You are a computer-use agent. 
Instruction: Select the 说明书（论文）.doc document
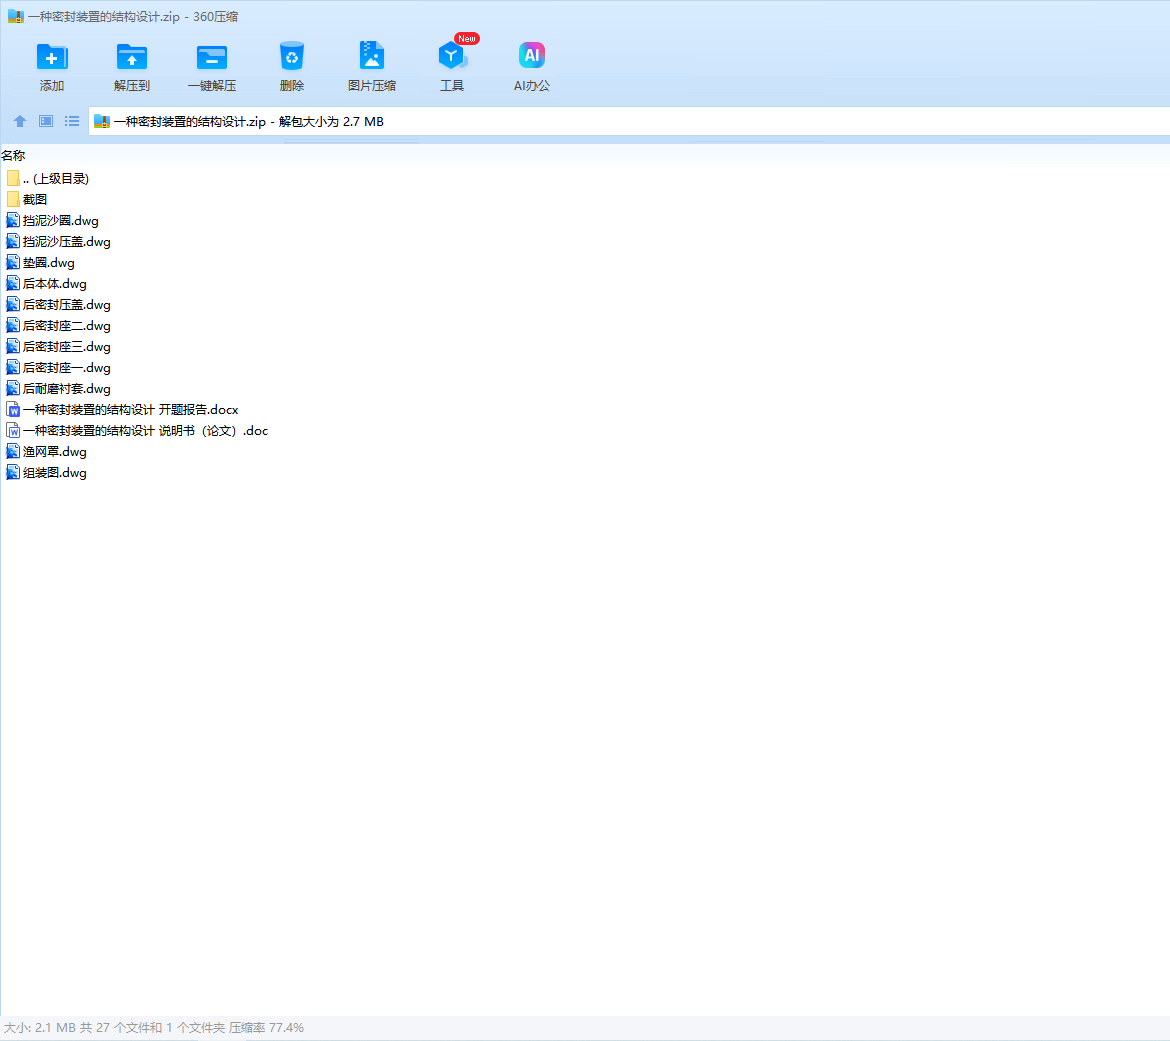(137, 431)
